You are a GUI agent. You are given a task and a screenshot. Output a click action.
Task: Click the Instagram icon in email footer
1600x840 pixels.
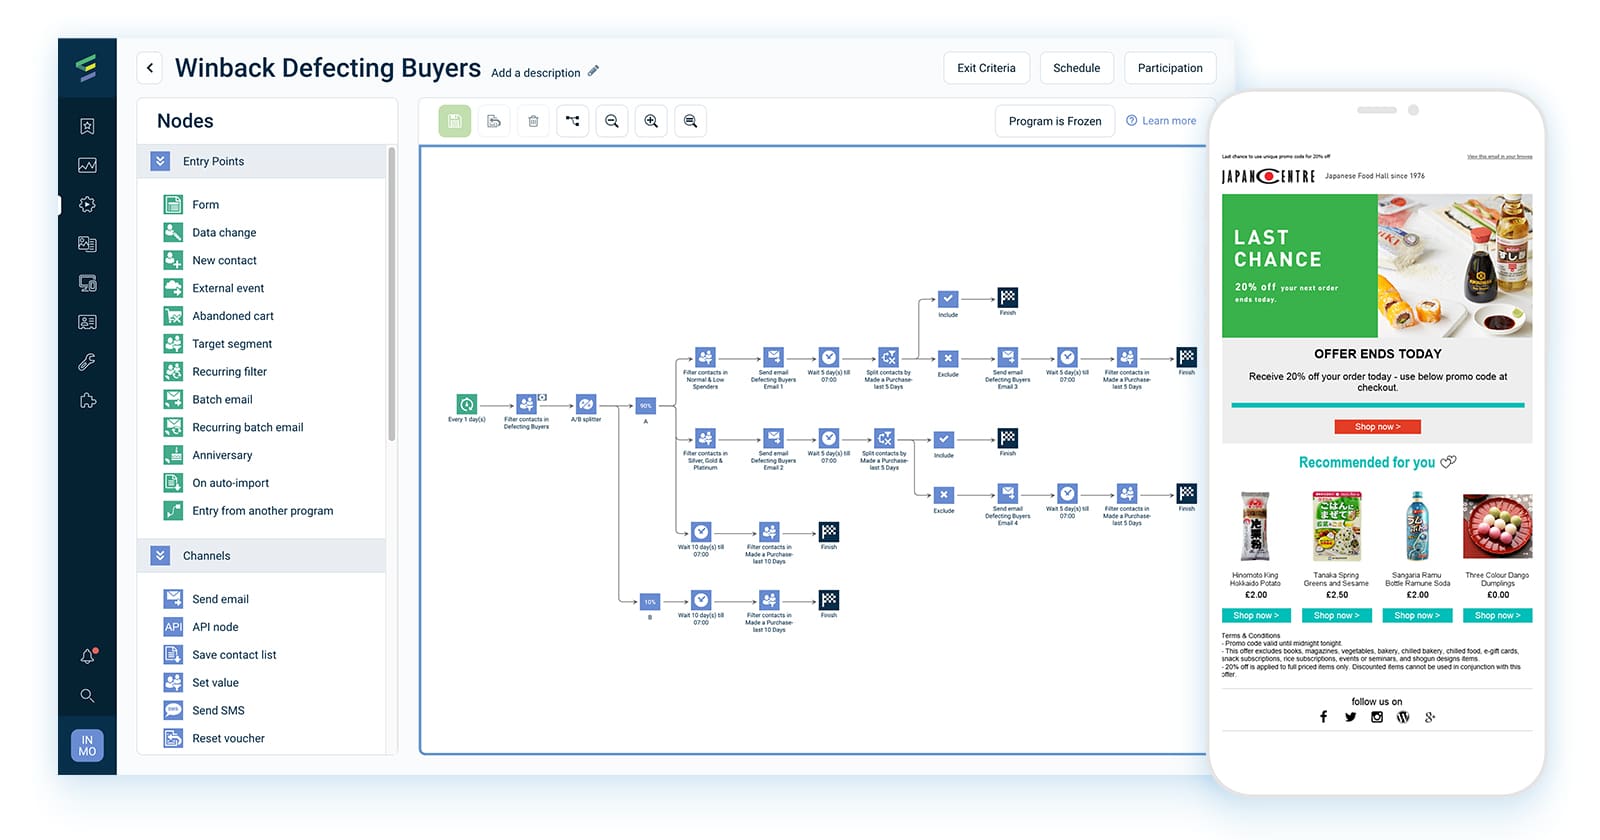(x=1377, y=717)
